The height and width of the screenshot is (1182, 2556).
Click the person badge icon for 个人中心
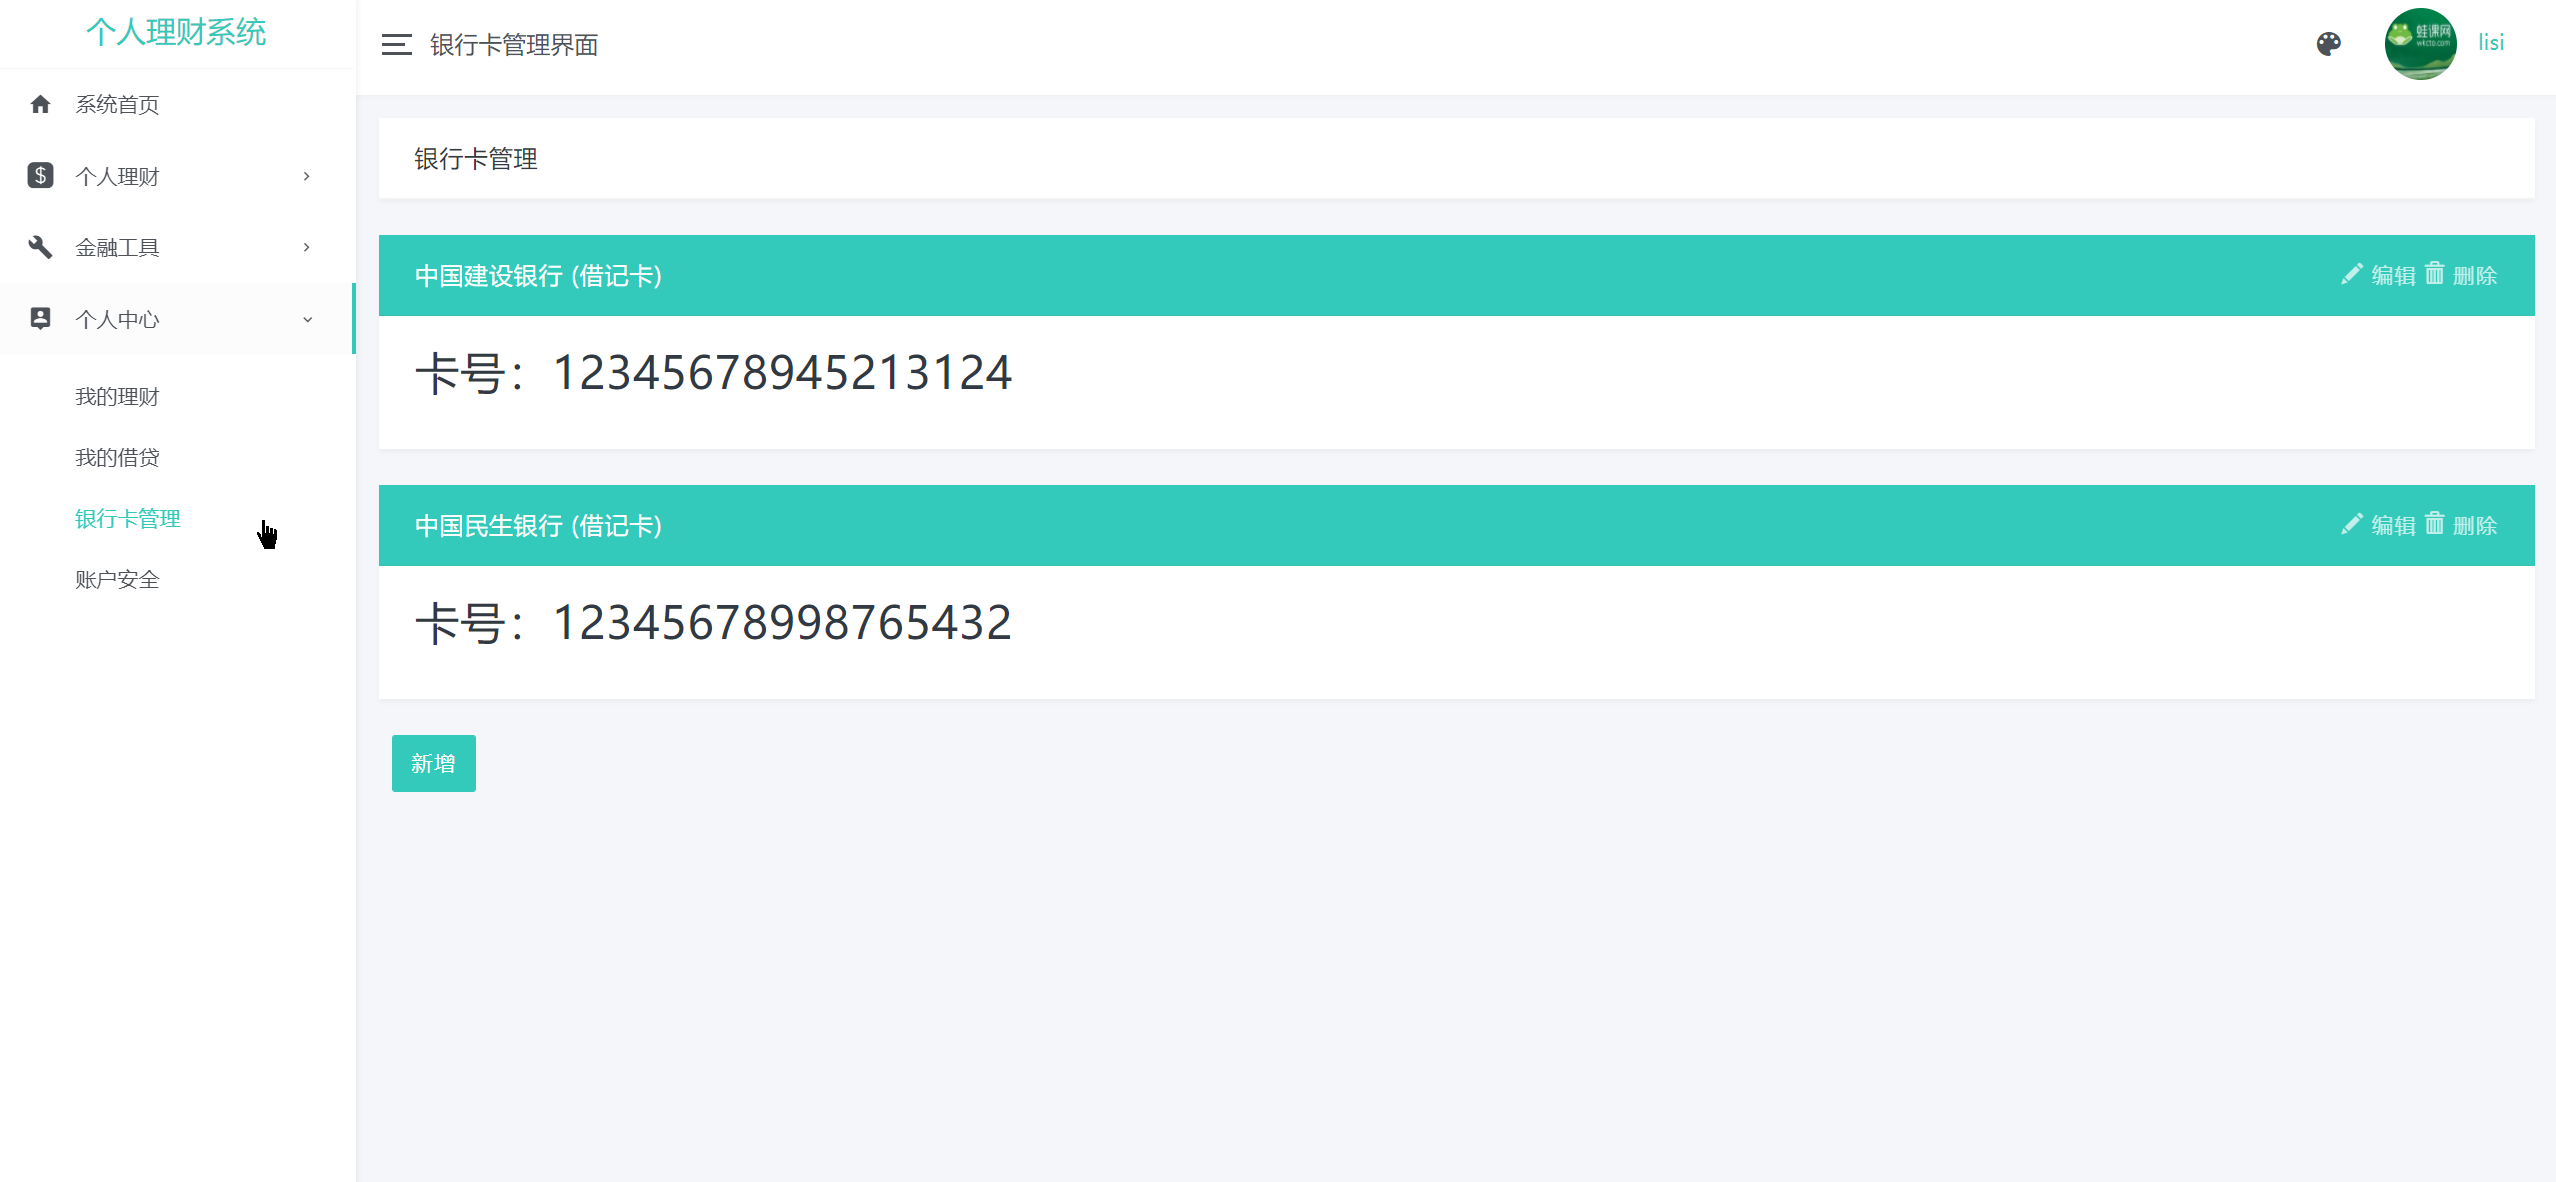click(x=40, y=319)
